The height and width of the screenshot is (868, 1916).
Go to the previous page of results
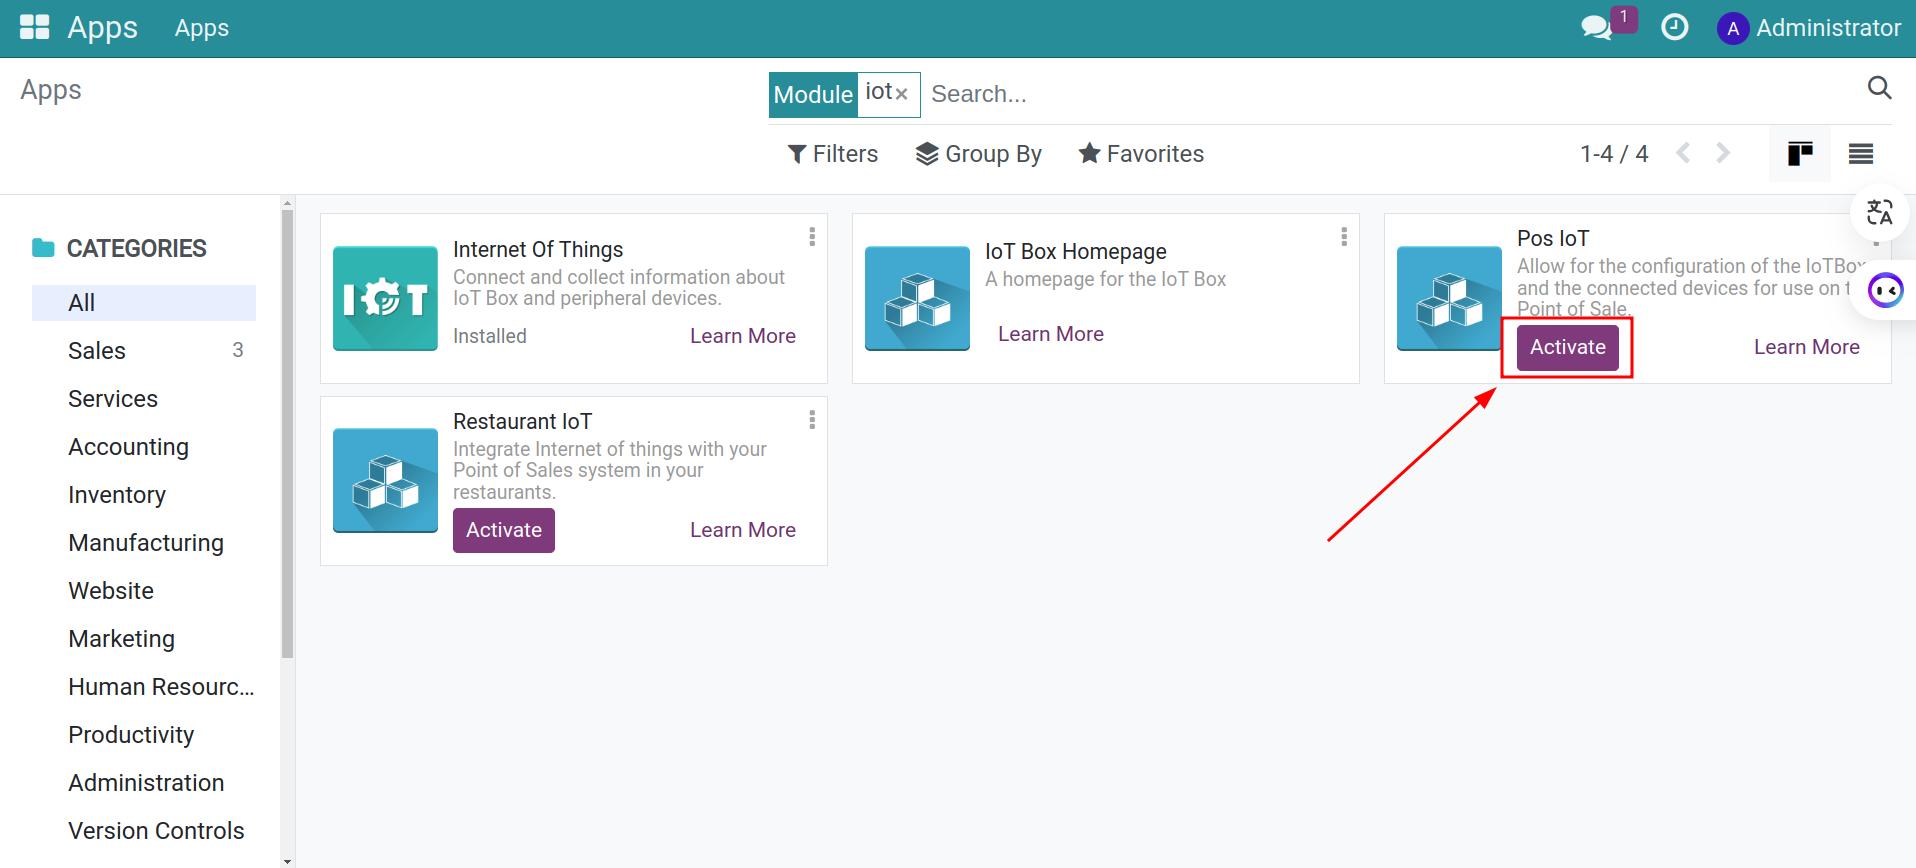(1684, 153)
